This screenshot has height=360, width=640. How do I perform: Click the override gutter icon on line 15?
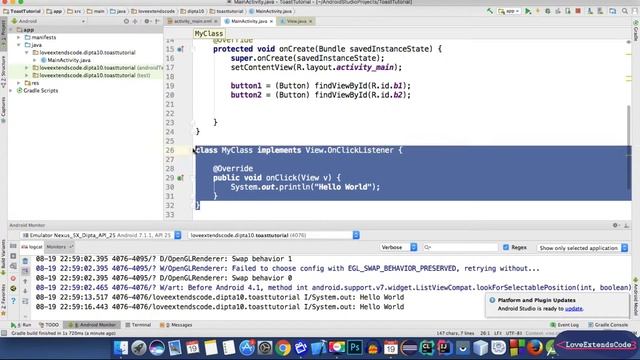pyautogui.click(x=180, y=49)
